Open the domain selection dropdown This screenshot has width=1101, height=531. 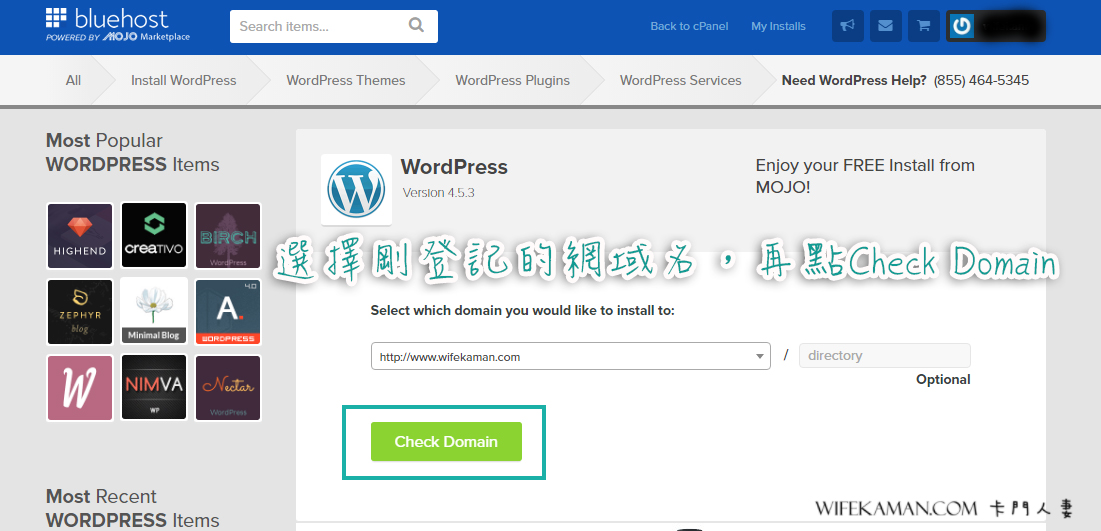pyautogui.click(x=570, y=356)
